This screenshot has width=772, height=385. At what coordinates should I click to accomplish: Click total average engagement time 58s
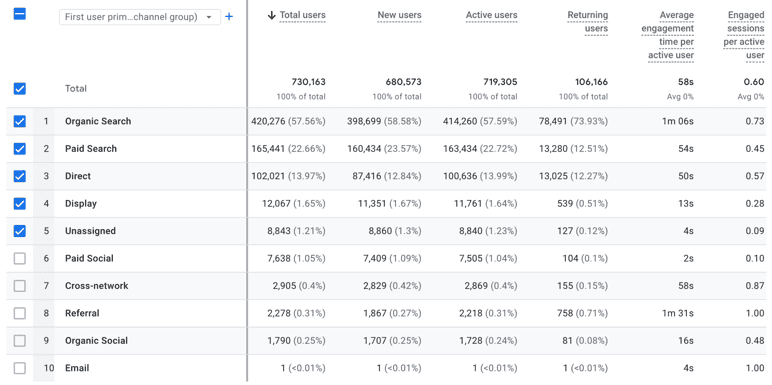tap(686, 82)
